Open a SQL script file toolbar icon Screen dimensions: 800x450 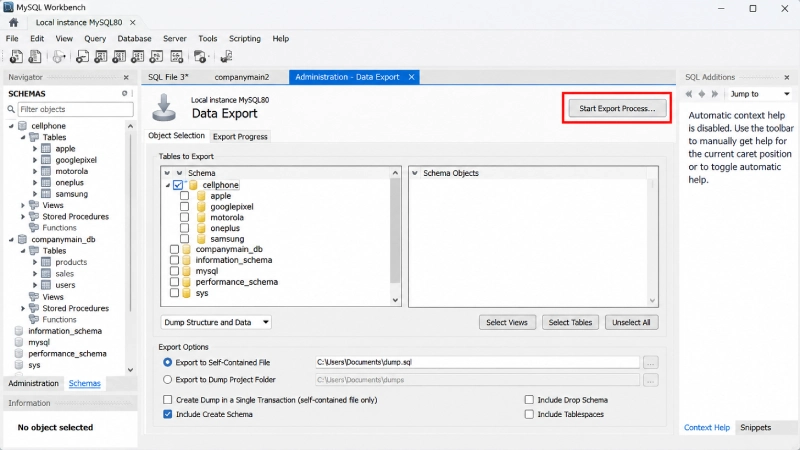[x=35, y=57]
